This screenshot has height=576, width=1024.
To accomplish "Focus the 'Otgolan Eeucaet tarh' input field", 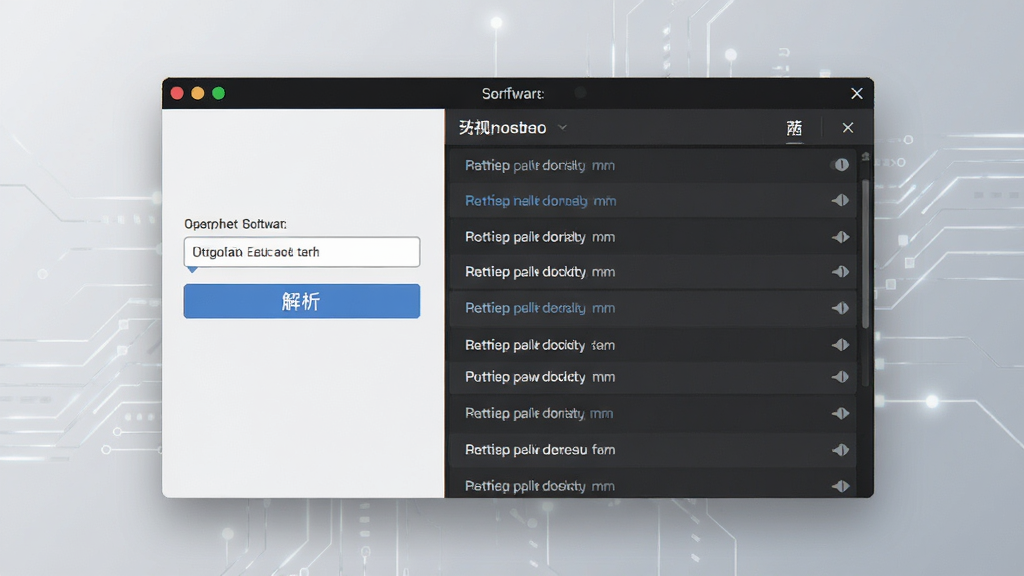I will click(x=302, y=252).
